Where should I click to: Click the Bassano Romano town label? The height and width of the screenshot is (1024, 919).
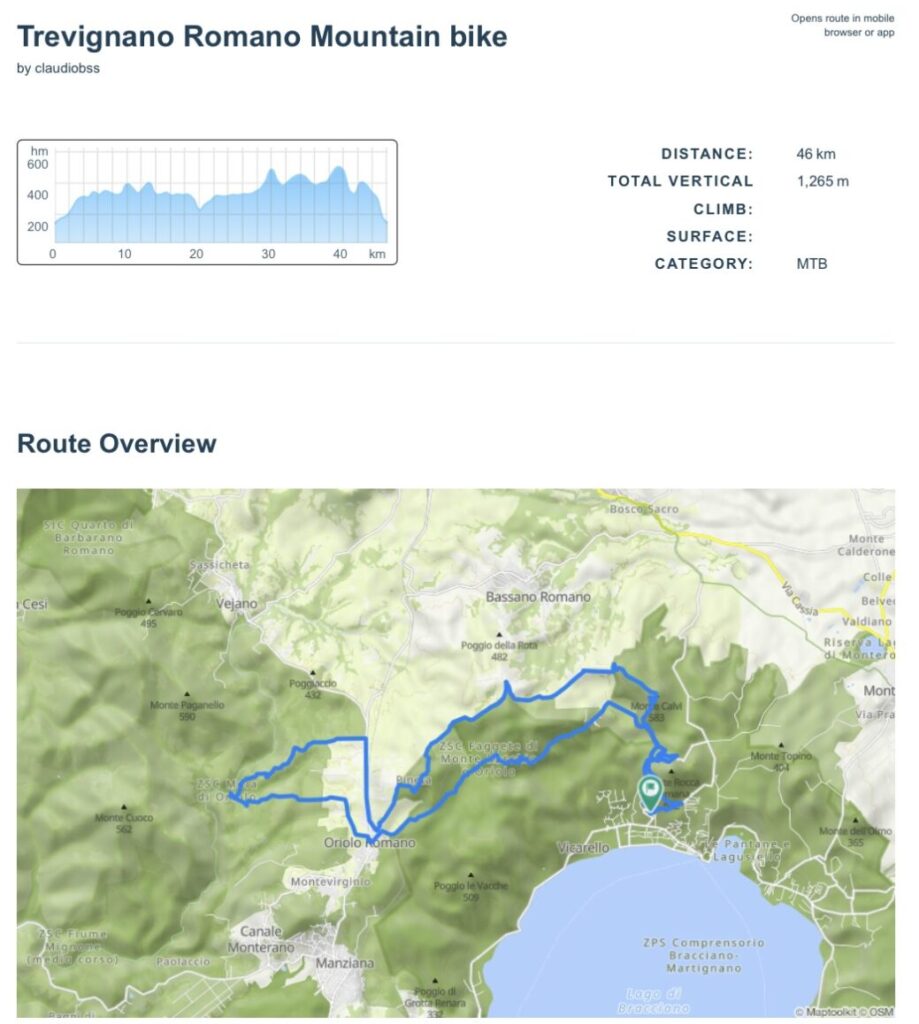[x=538, y=597]
